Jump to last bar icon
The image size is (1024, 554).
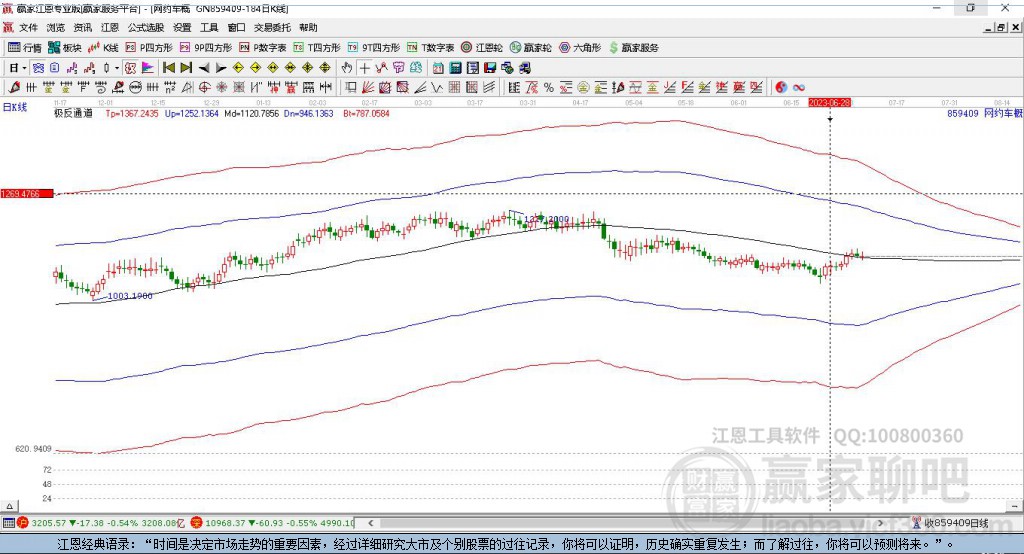[x=186, y=68]
